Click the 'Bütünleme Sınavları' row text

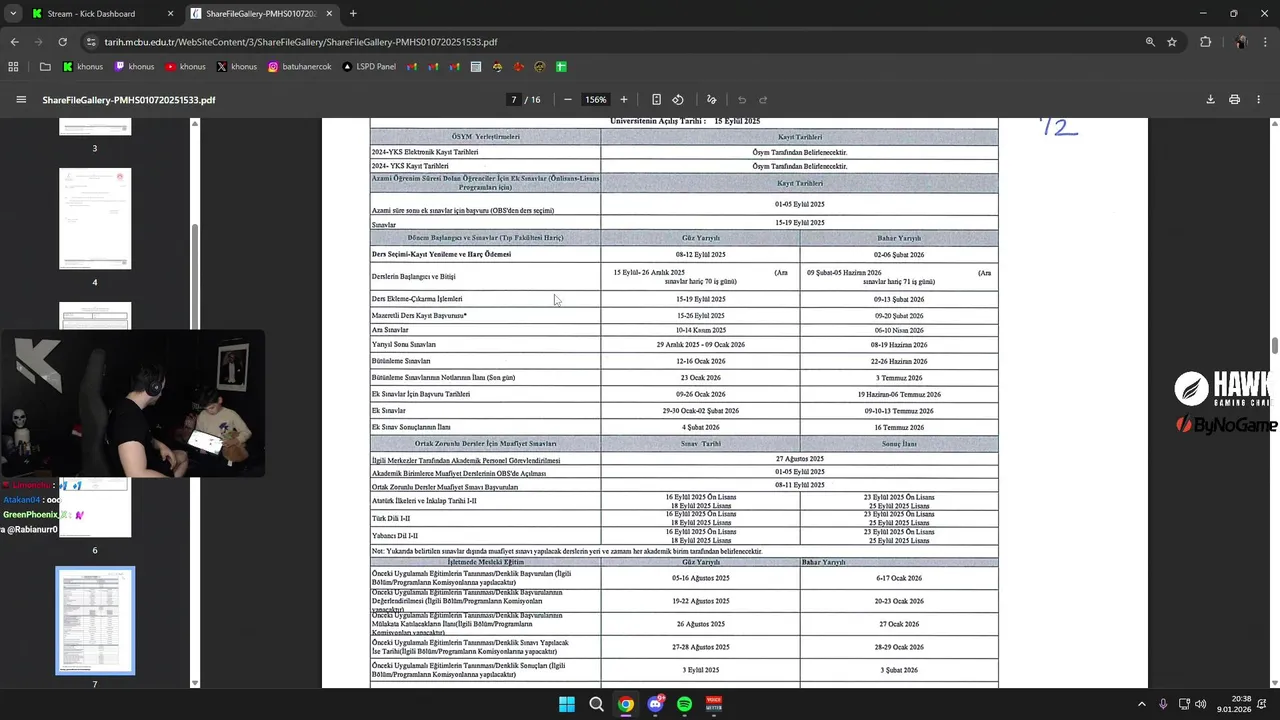pos(401,361)
